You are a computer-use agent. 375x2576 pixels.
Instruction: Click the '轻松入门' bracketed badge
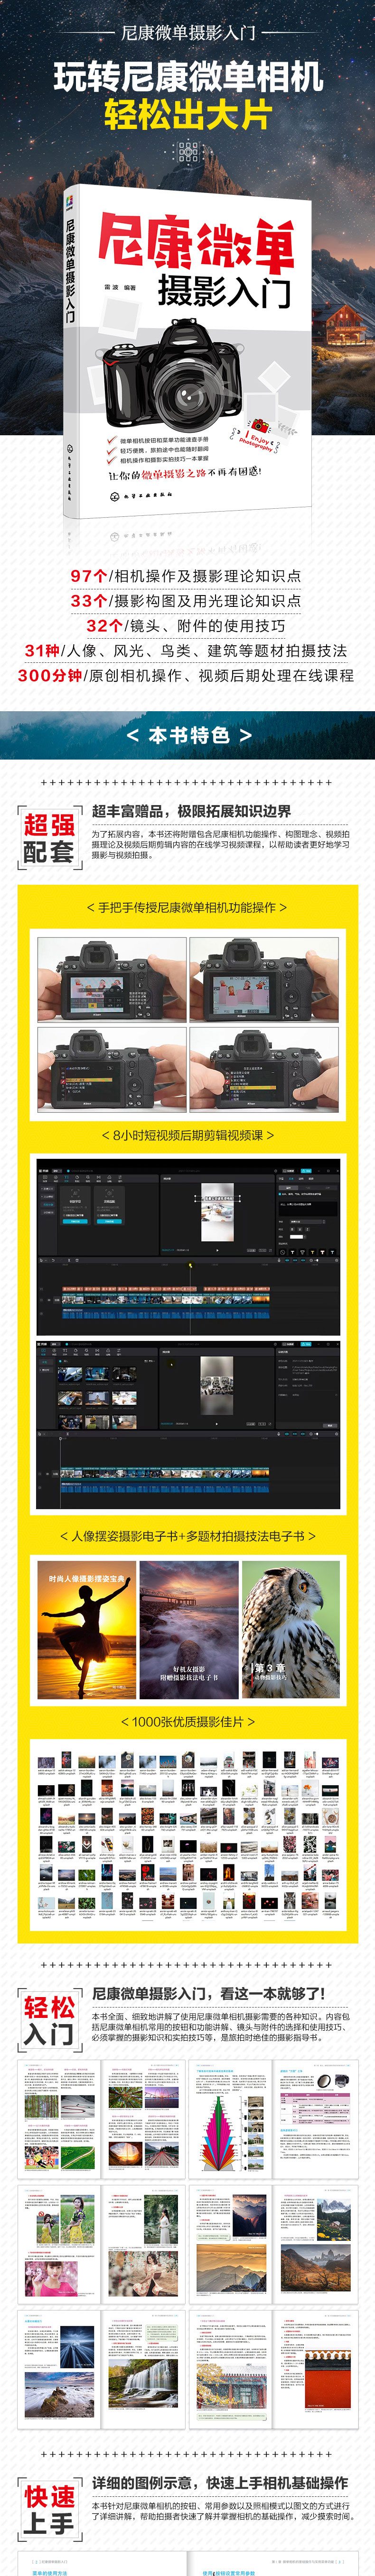(49, 2020)
